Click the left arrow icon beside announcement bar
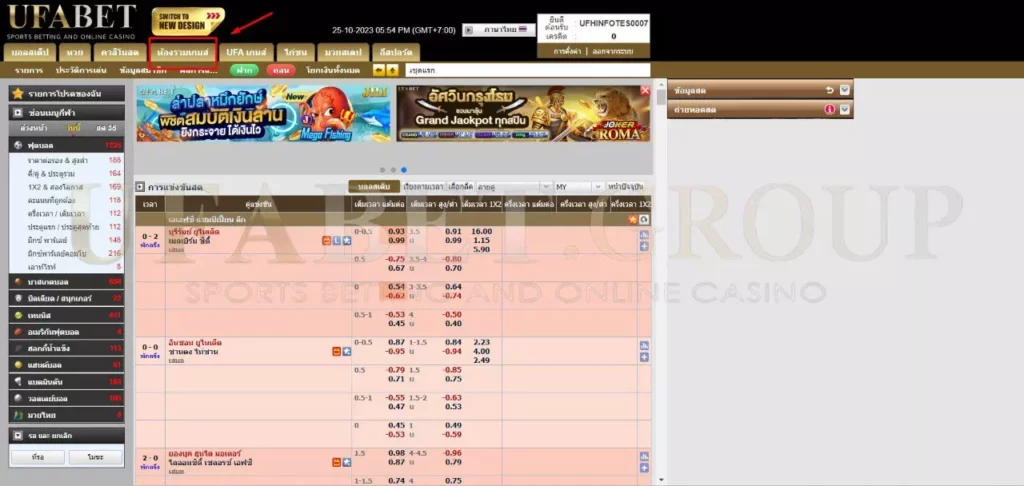Screen dimensions: 1024x486 tap(379, 70)
